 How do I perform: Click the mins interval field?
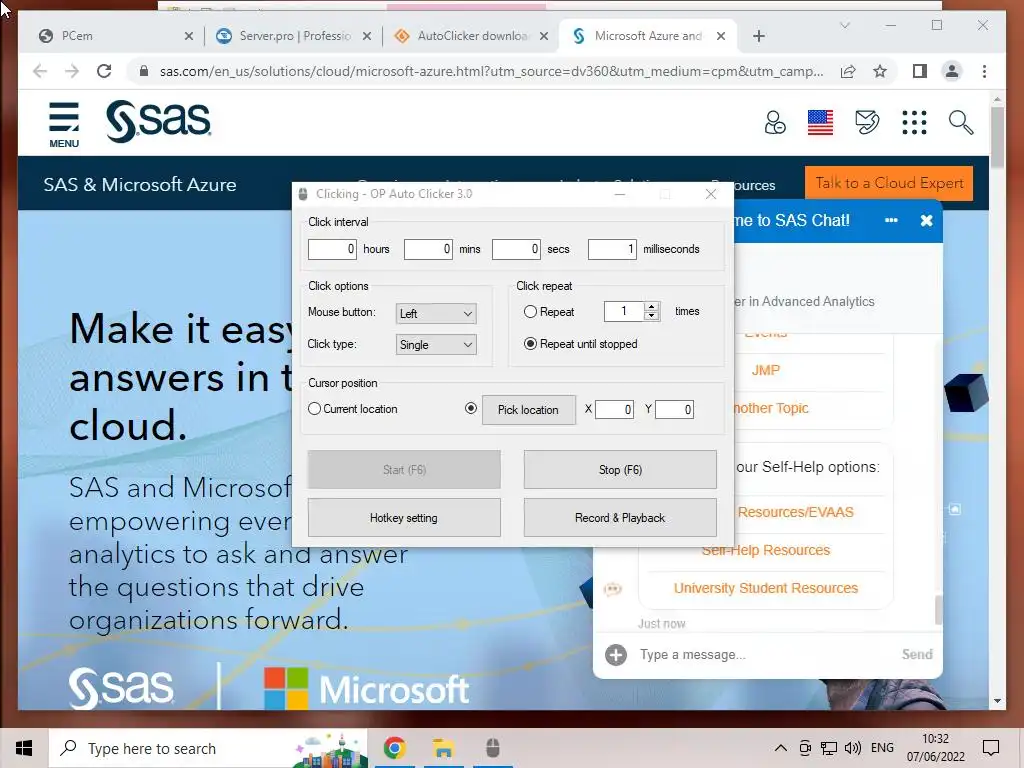(428, 249)
